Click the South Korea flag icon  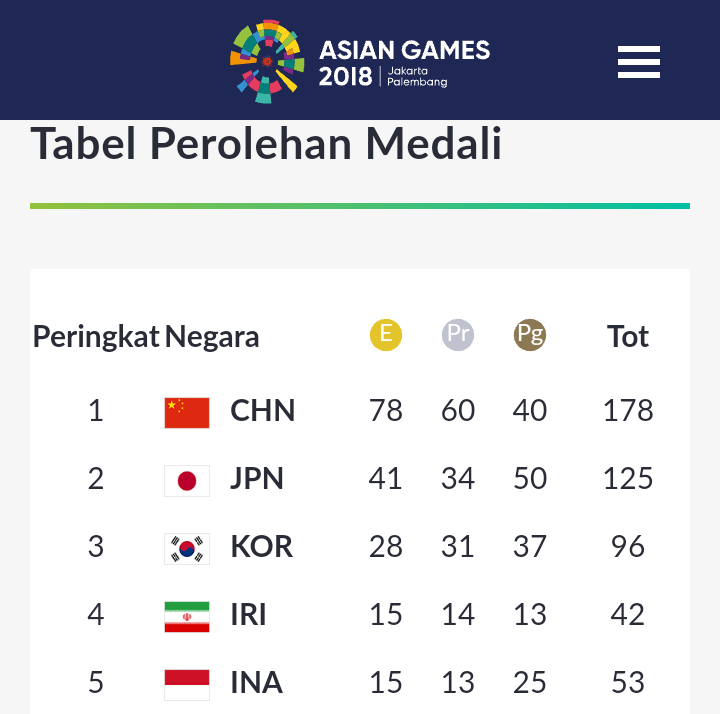pyautogui.click(x=187, y=549)
